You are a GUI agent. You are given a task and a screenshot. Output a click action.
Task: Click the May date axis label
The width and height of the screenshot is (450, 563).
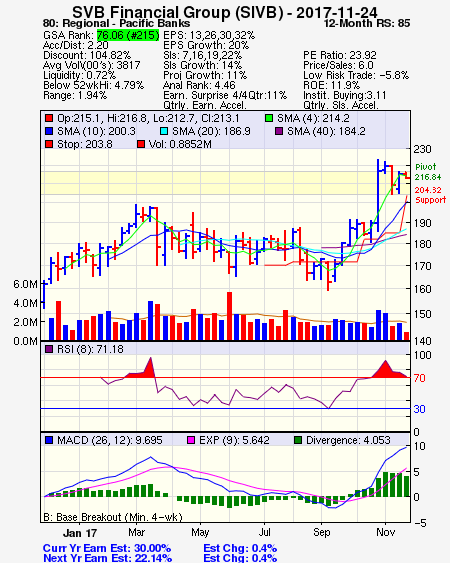pyautogui.click(x=200, y=532)
